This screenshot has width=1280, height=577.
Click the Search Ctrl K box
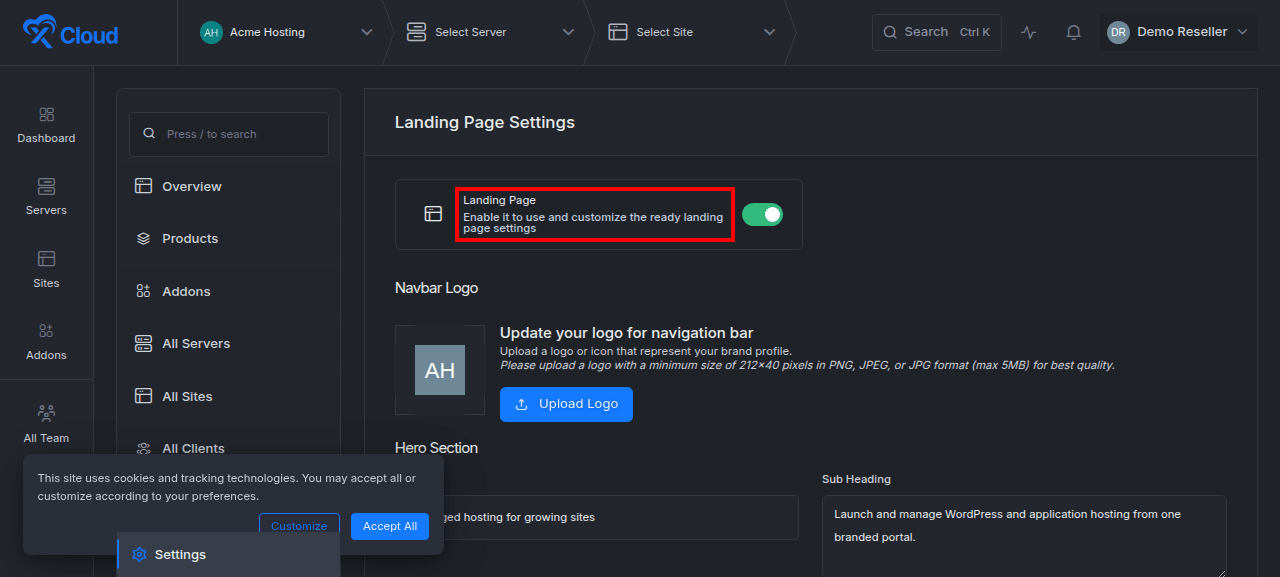[936, 32]
